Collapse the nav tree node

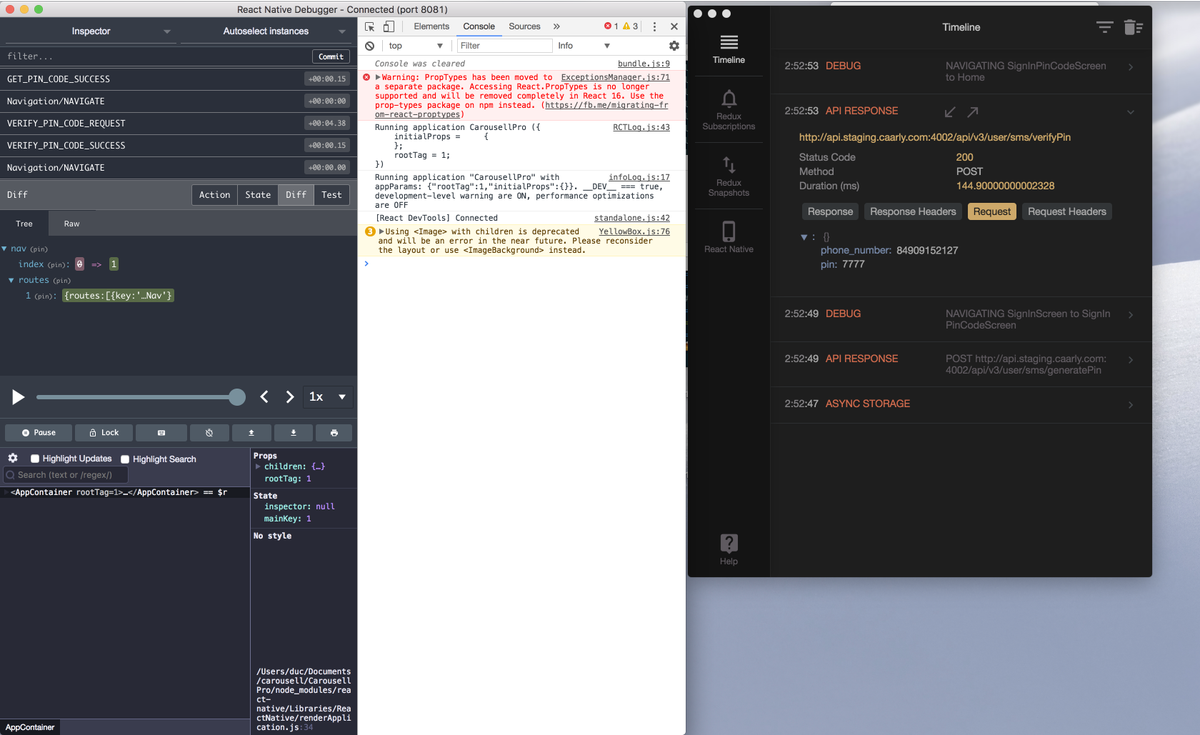[x=4, y=248]
